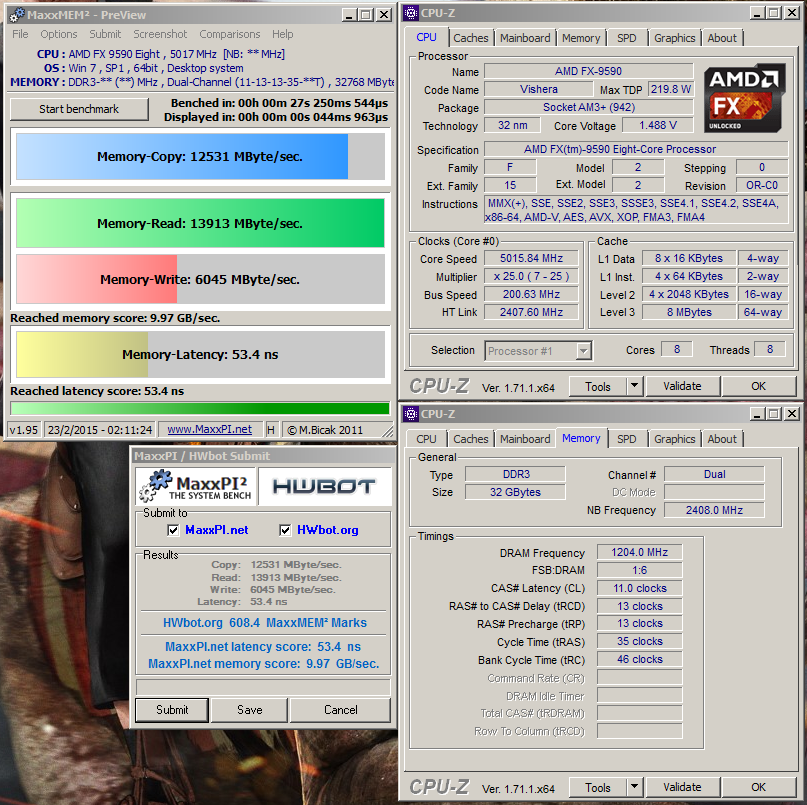The image size is (807, 805).
Task: Click OK button in top CPU-Z
Action: [758, 386]
